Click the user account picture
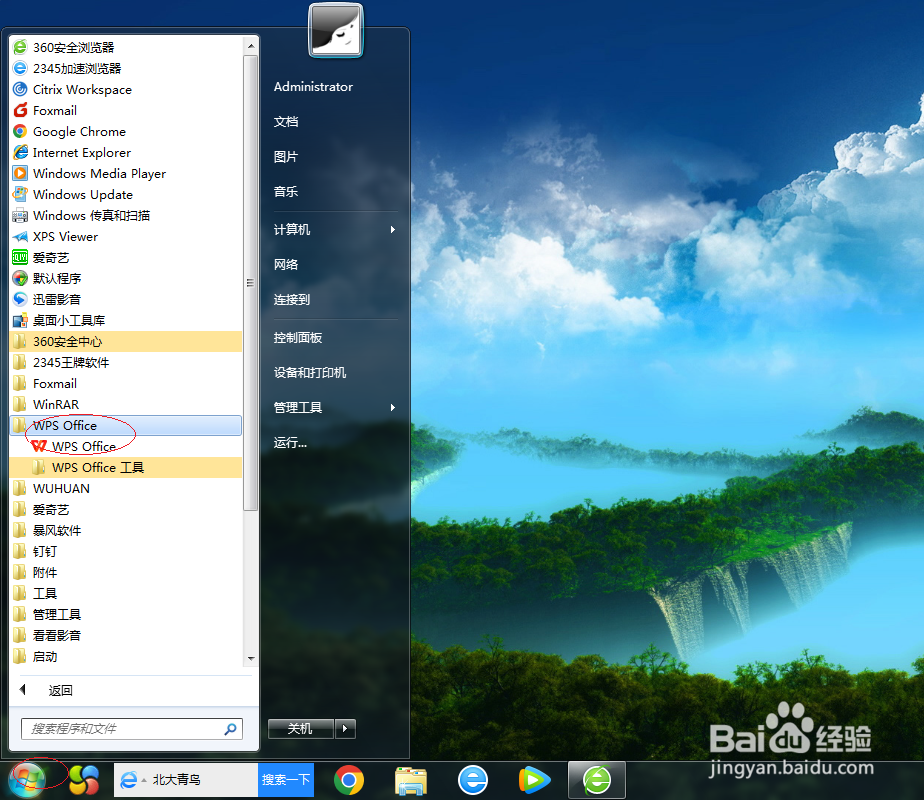 point(335,31)
